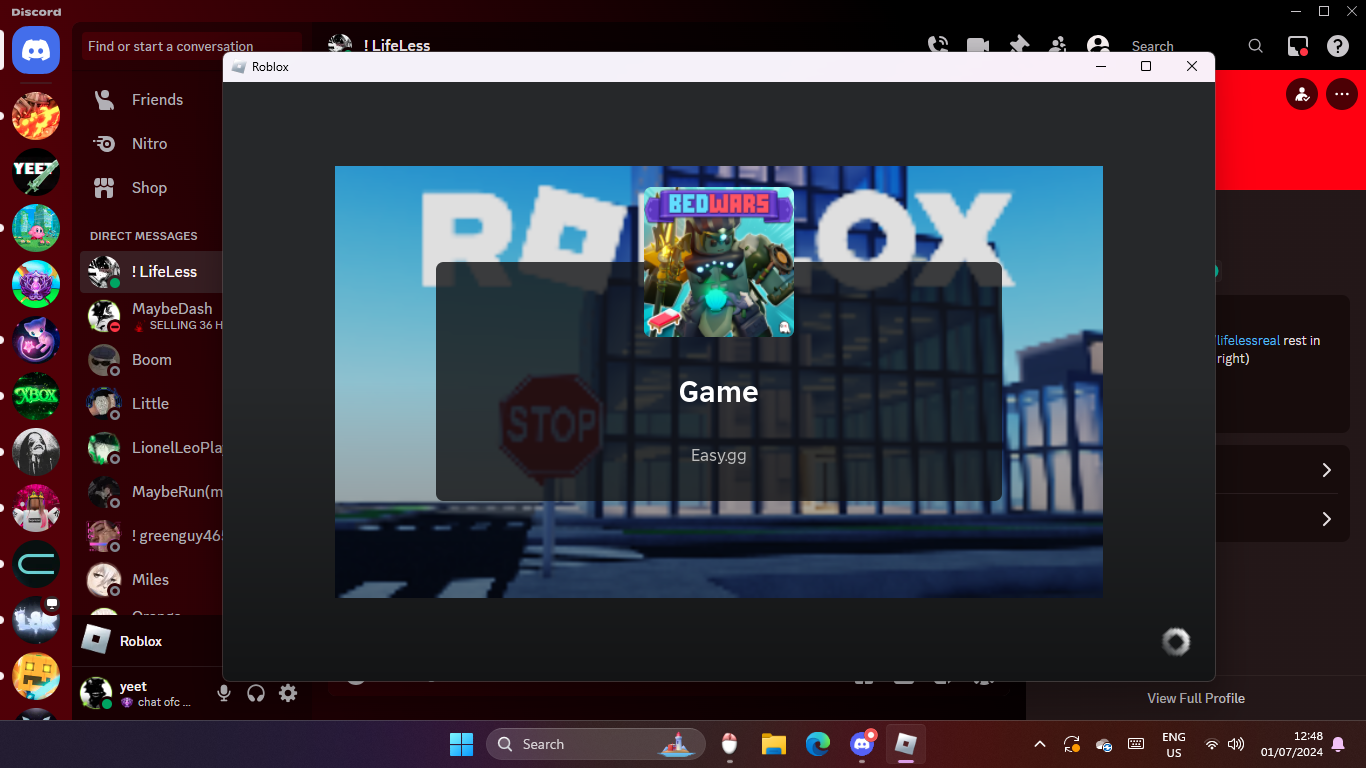Screen dimensions: 1366x768
Task: Open File Explorer from the taskbar
Action: (773, 744)
